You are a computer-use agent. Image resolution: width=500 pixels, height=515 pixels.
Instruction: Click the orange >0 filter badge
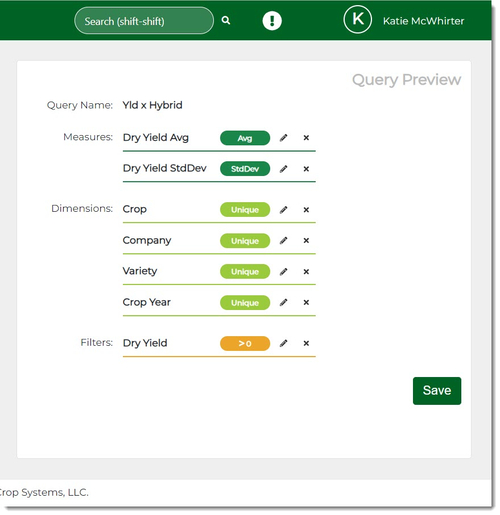pos(245,343)
